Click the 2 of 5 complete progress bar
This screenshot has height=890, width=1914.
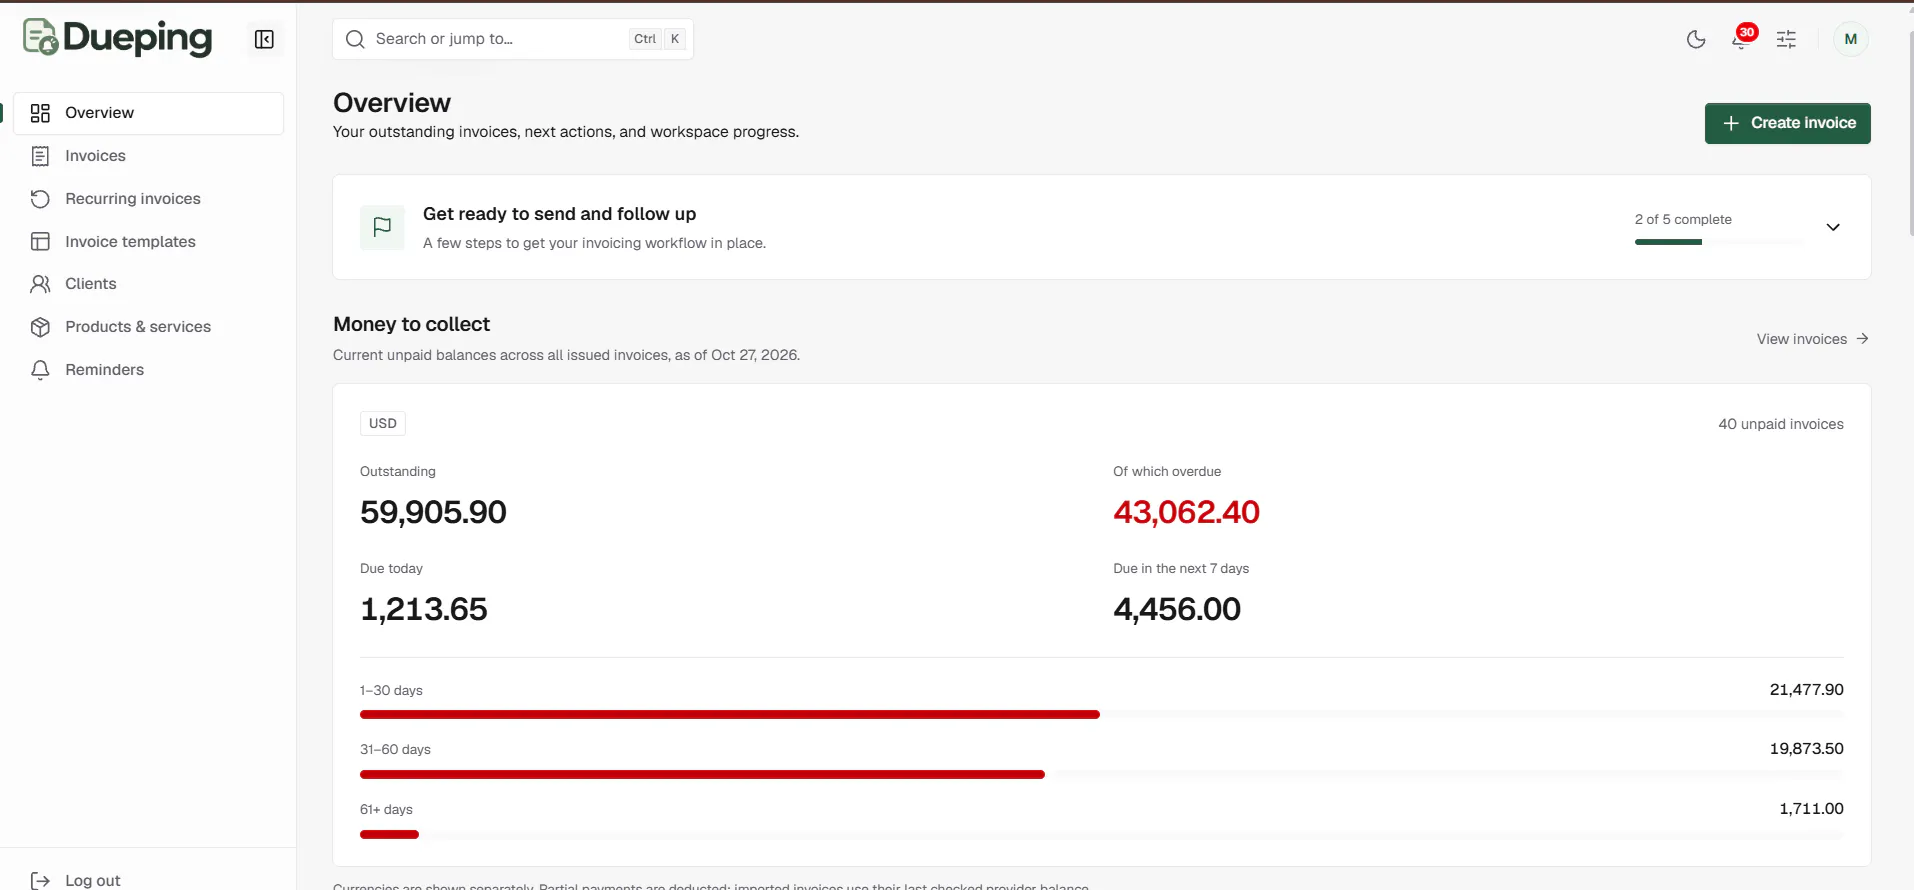tap(1719, 242)
